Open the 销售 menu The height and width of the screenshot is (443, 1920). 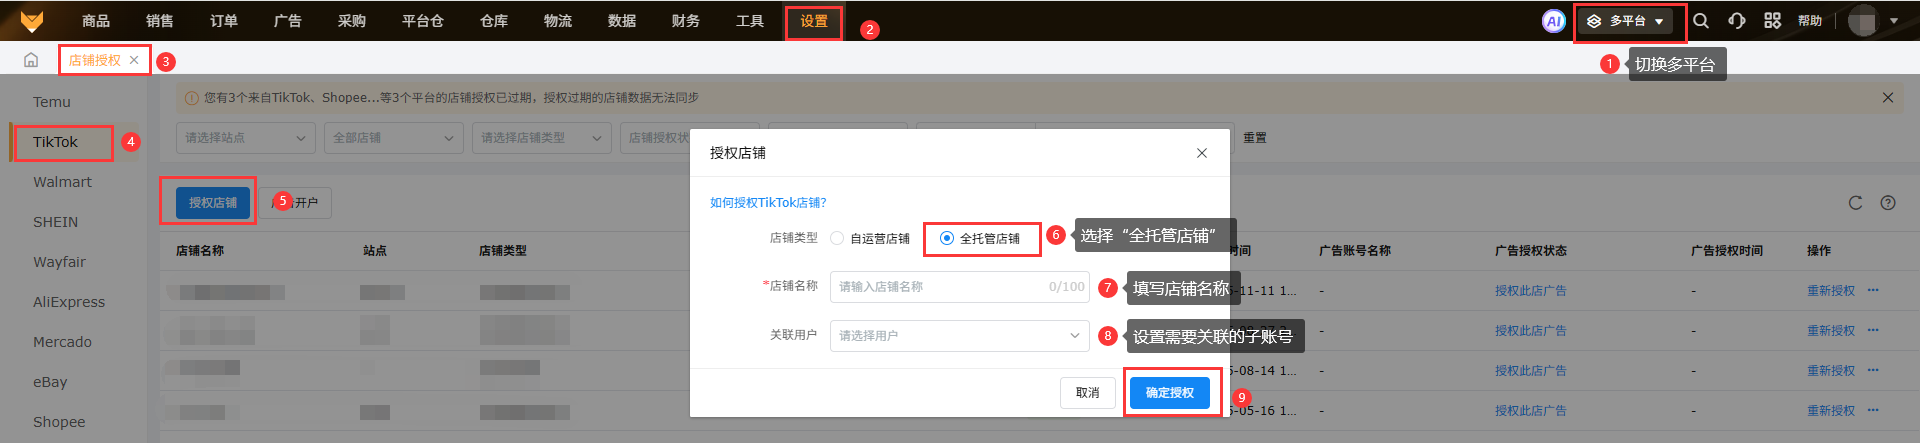coord(160,21)
